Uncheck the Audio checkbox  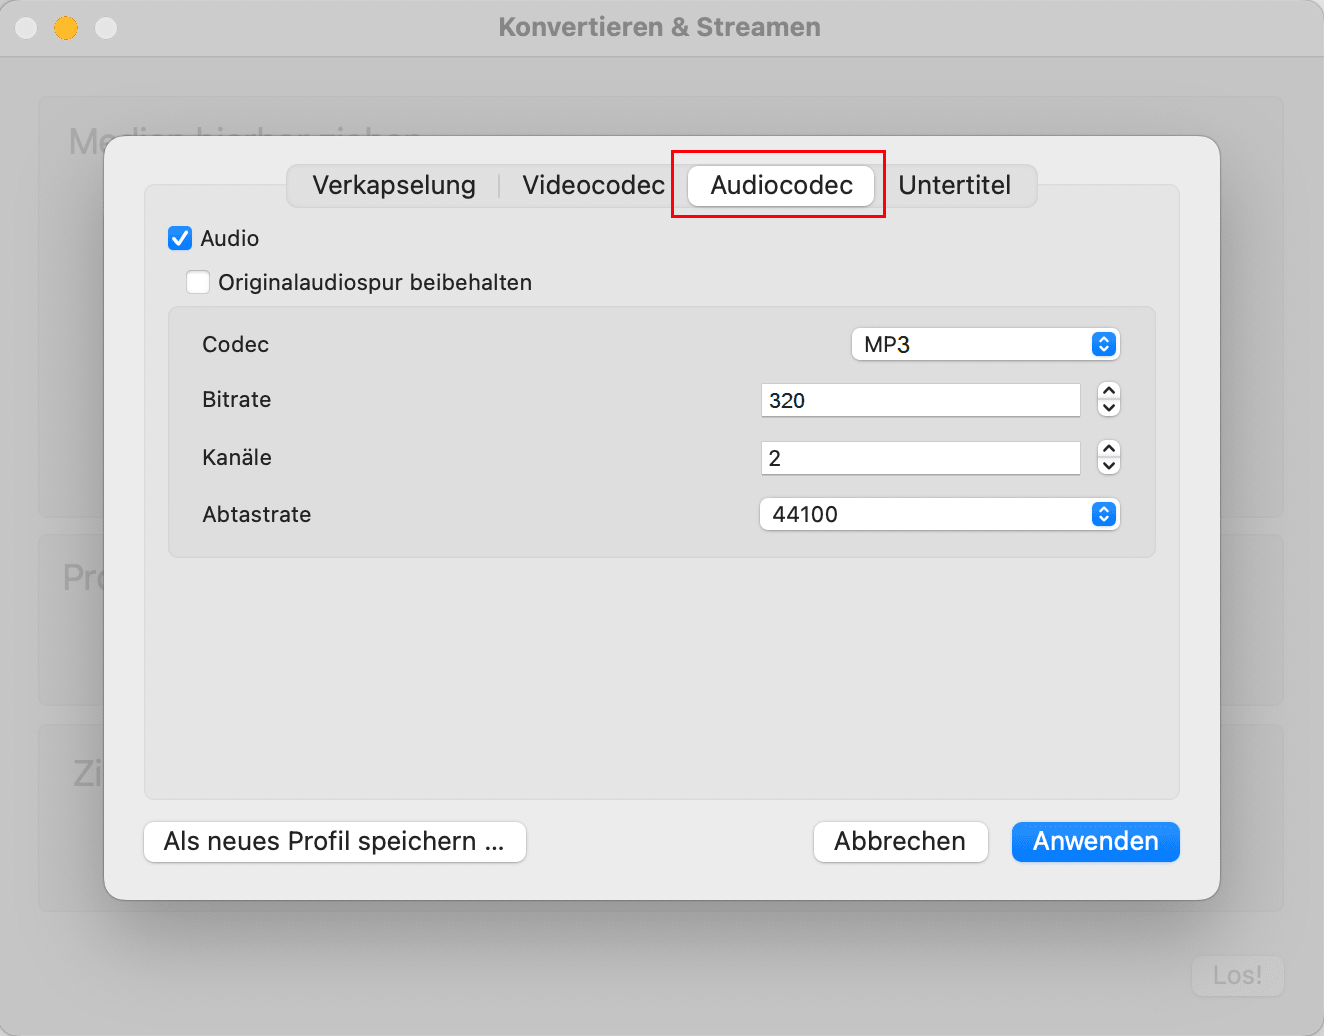pyautogui.click(x=180, y=238)
